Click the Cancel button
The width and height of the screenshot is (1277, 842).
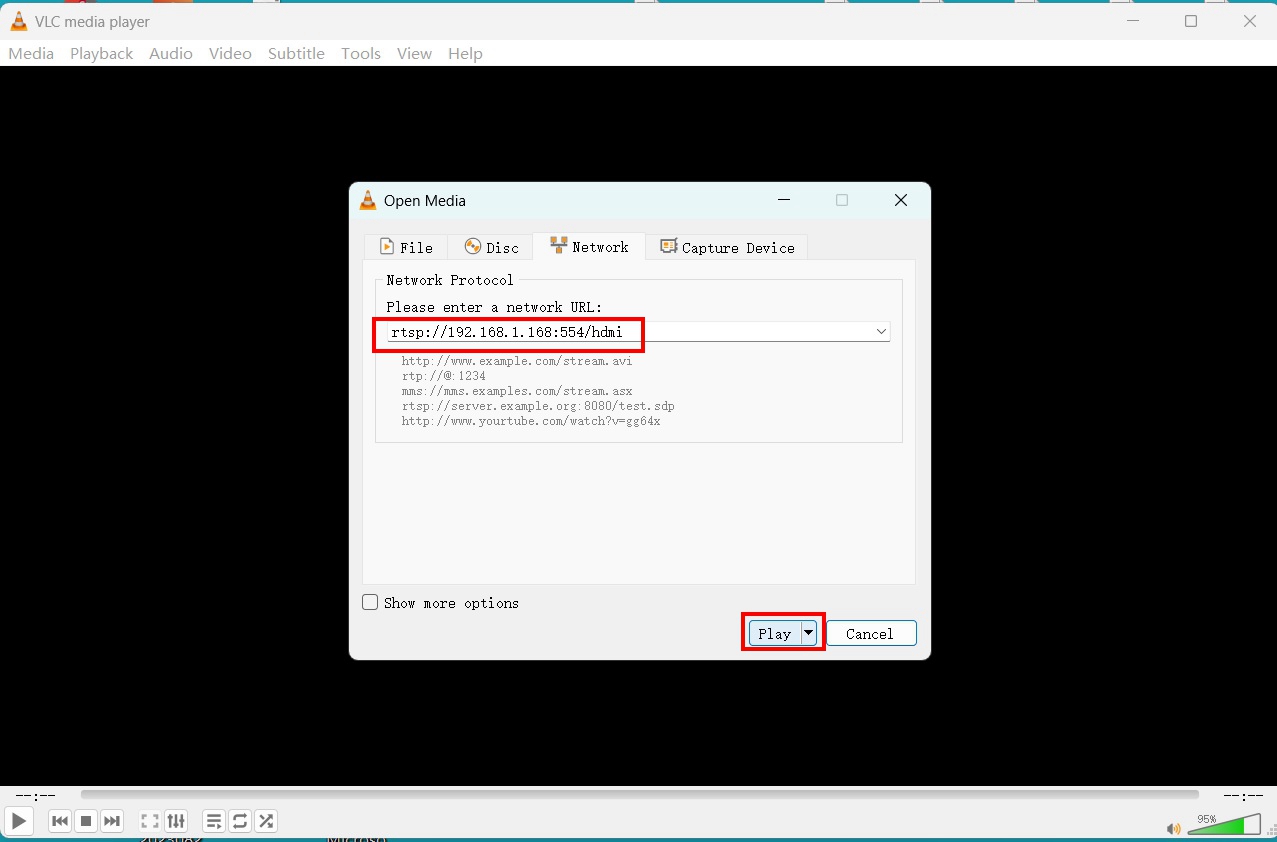point(870,633)
